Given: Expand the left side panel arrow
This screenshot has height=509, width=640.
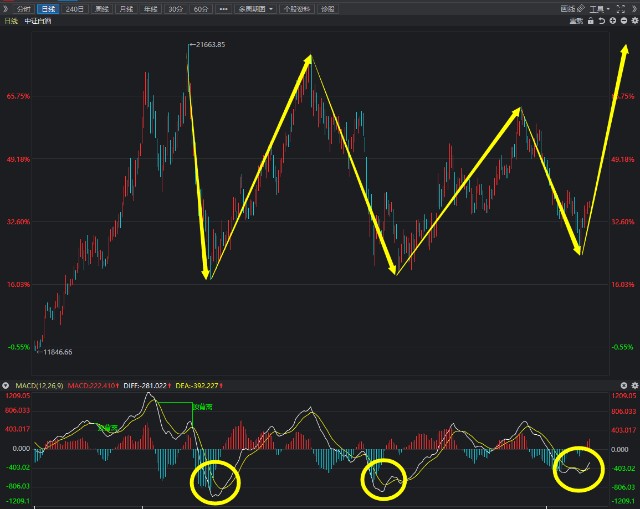Looking at the screenshot, I should point(5,8).
